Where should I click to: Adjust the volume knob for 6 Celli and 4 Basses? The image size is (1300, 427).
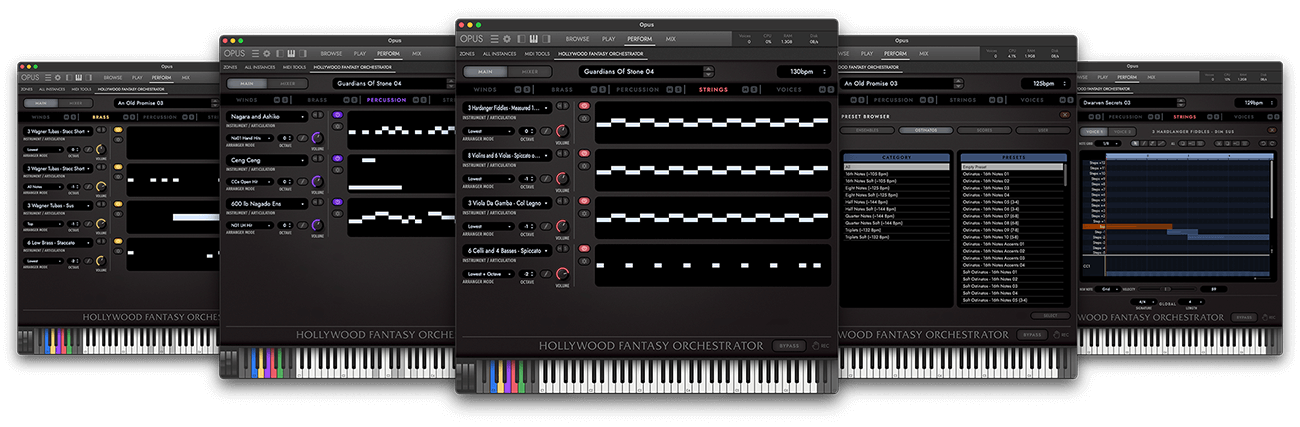click(x=562, y=274)
